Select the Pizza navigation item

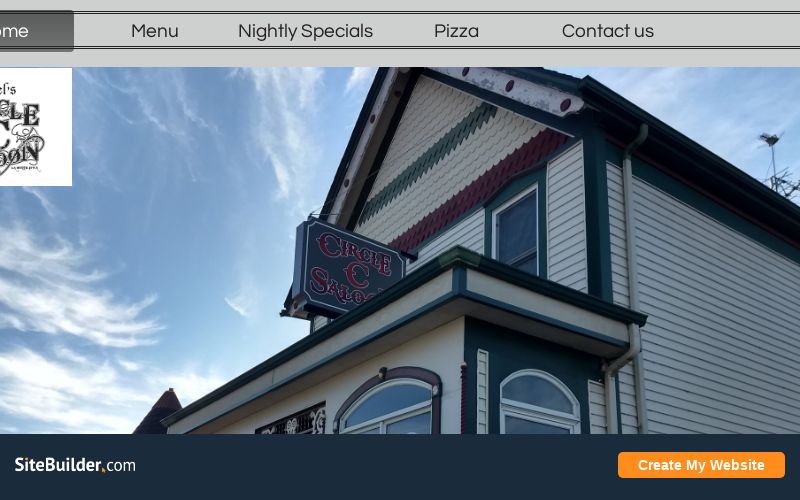pos(456,31)
